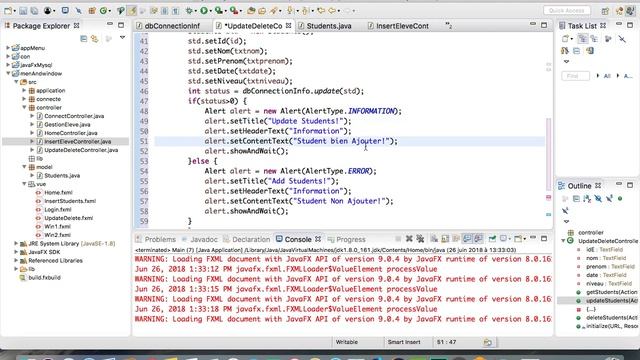This screenshot has height=360, width=640.
Task: Toggle Focus on Workweek in Task List
Action: click(608, 39)
